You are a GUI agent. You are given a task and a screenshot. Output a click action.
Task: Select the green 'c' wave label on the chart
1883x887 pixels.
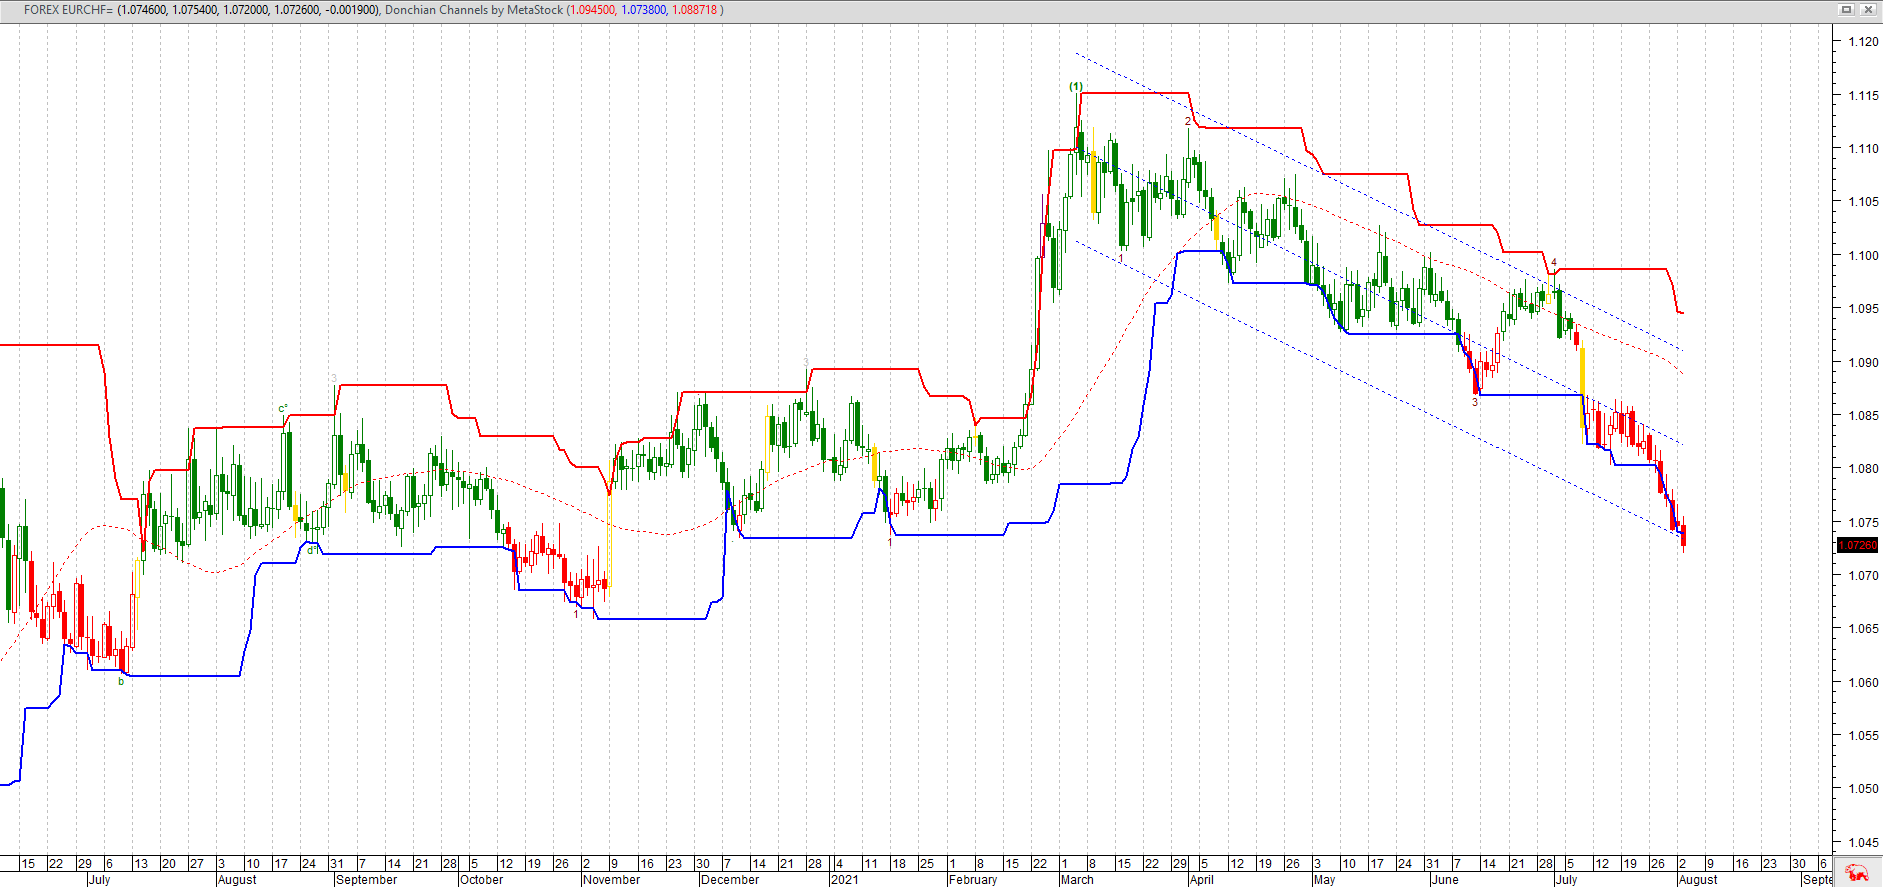click(283, 409)
